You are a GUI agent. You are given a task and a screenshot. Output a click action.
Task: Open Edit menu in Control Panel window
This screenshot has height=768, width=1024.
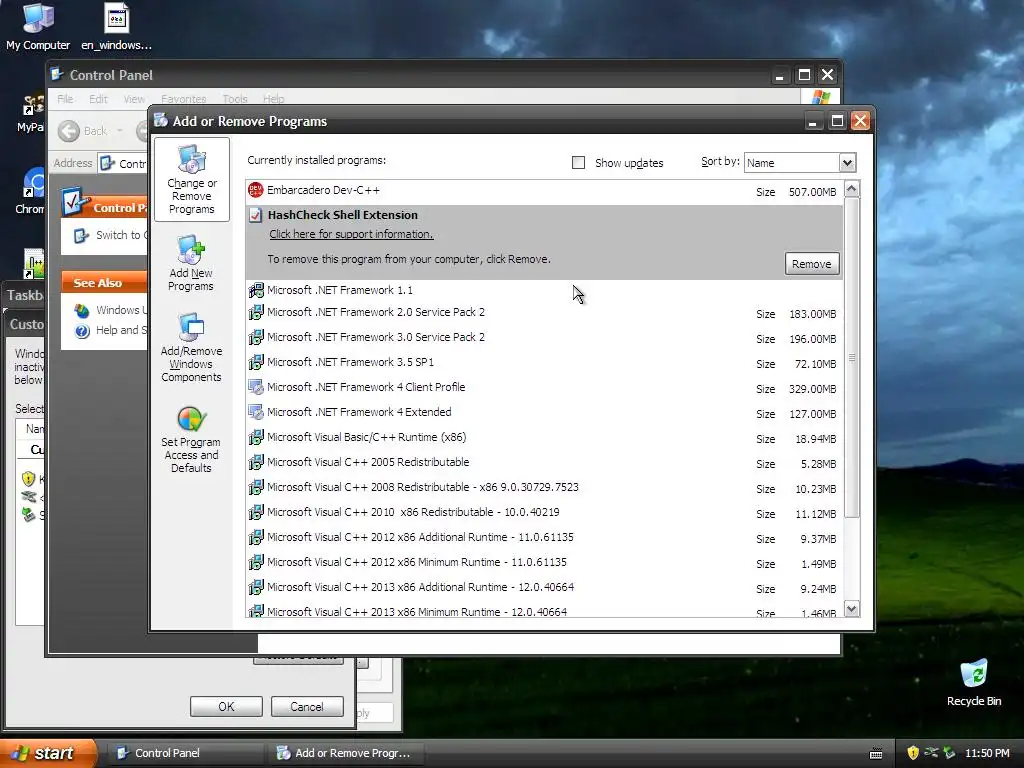pyautogui.click(x=98, y=99)
